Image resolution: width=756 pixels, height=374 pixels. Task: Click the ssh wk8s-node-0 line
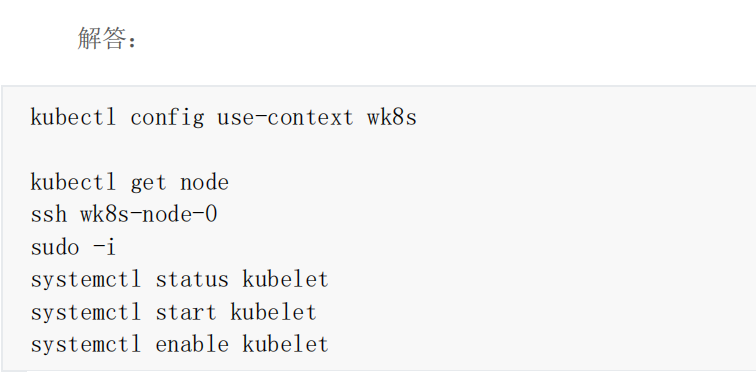tap(124, 214)
